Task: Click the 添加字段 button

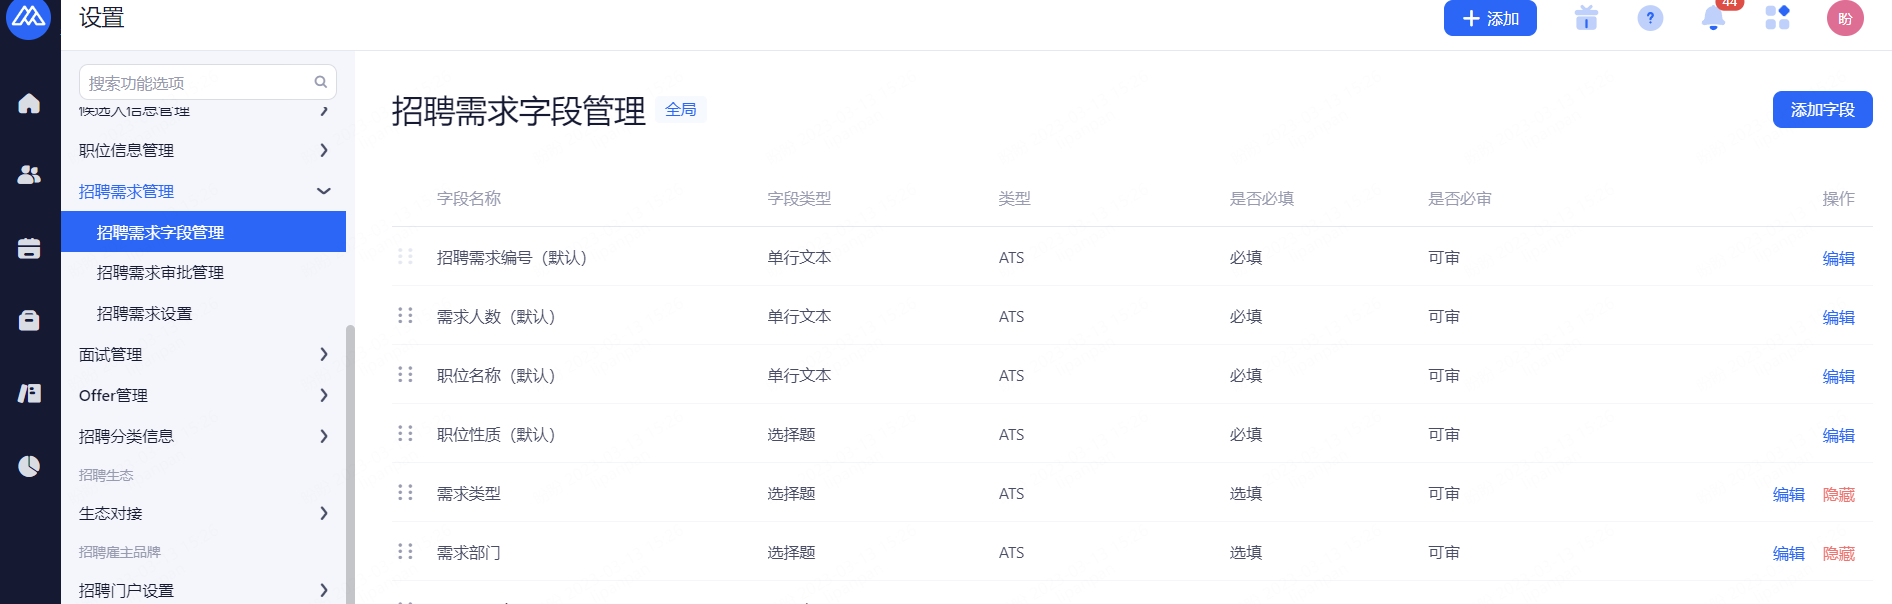Action: [x=1822, y=110]
